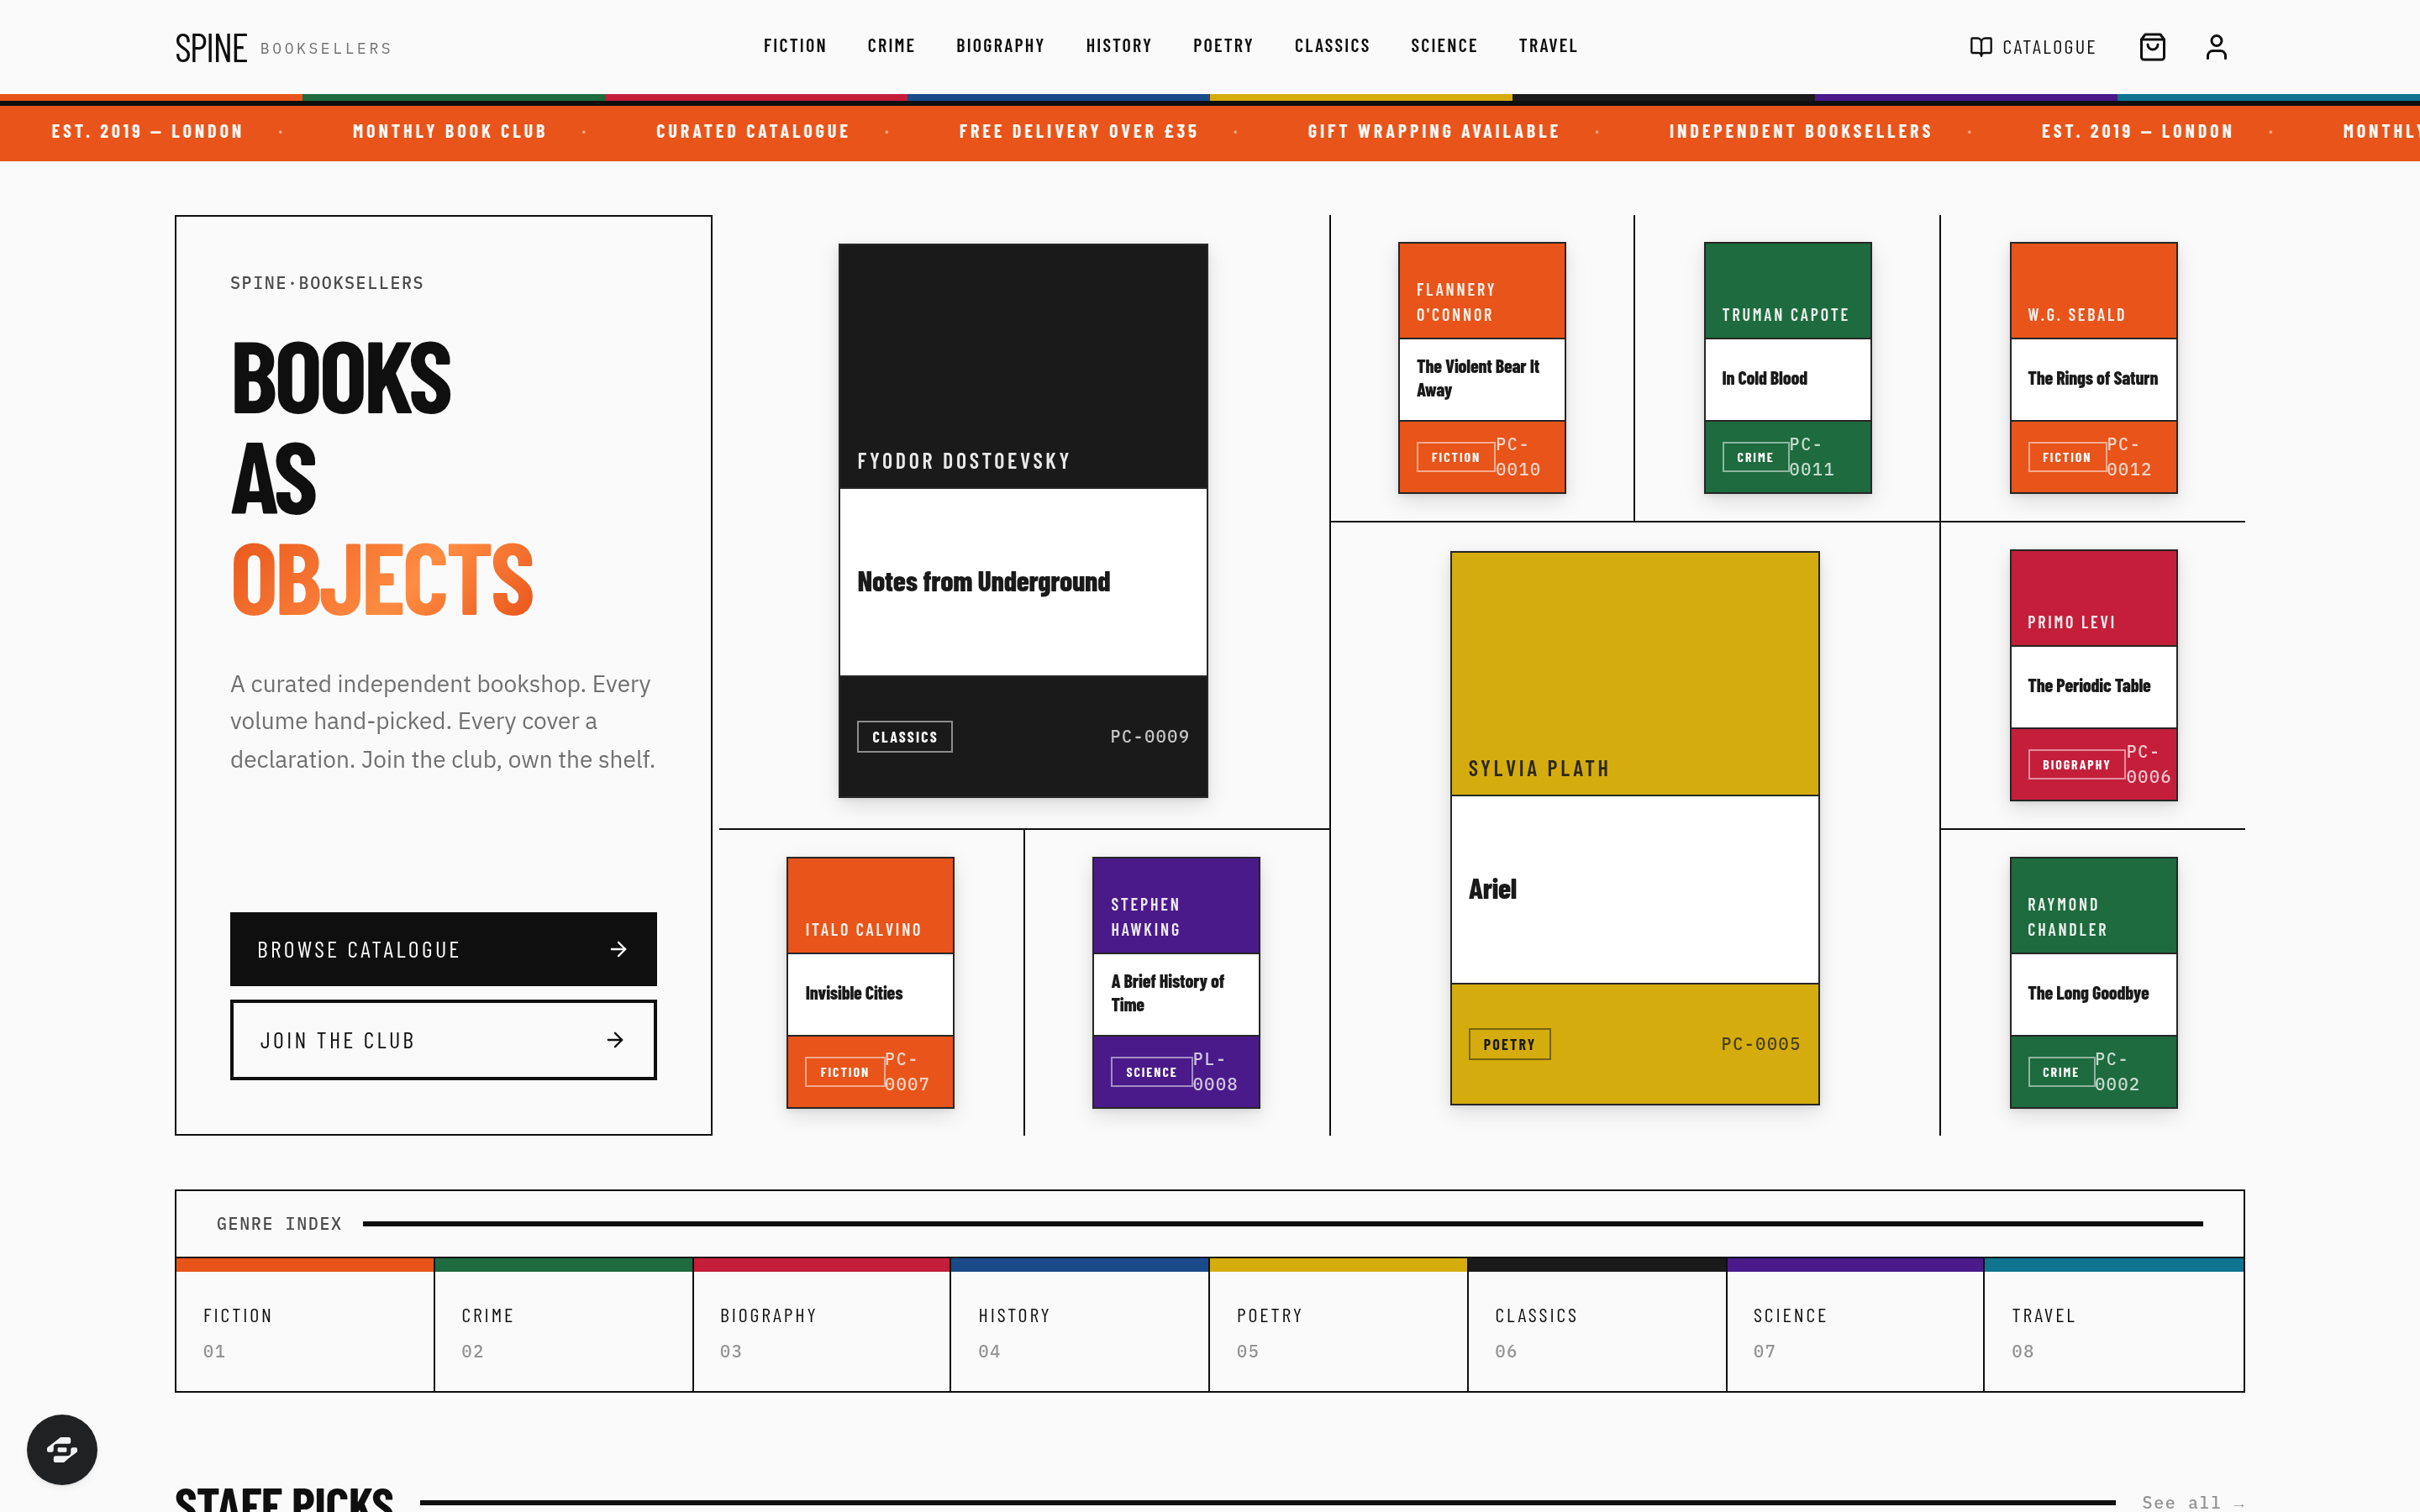Click the Join the Club button
Image resolution: width=2420 pixels, height=1512 pixels.
tap(443, 1040)
